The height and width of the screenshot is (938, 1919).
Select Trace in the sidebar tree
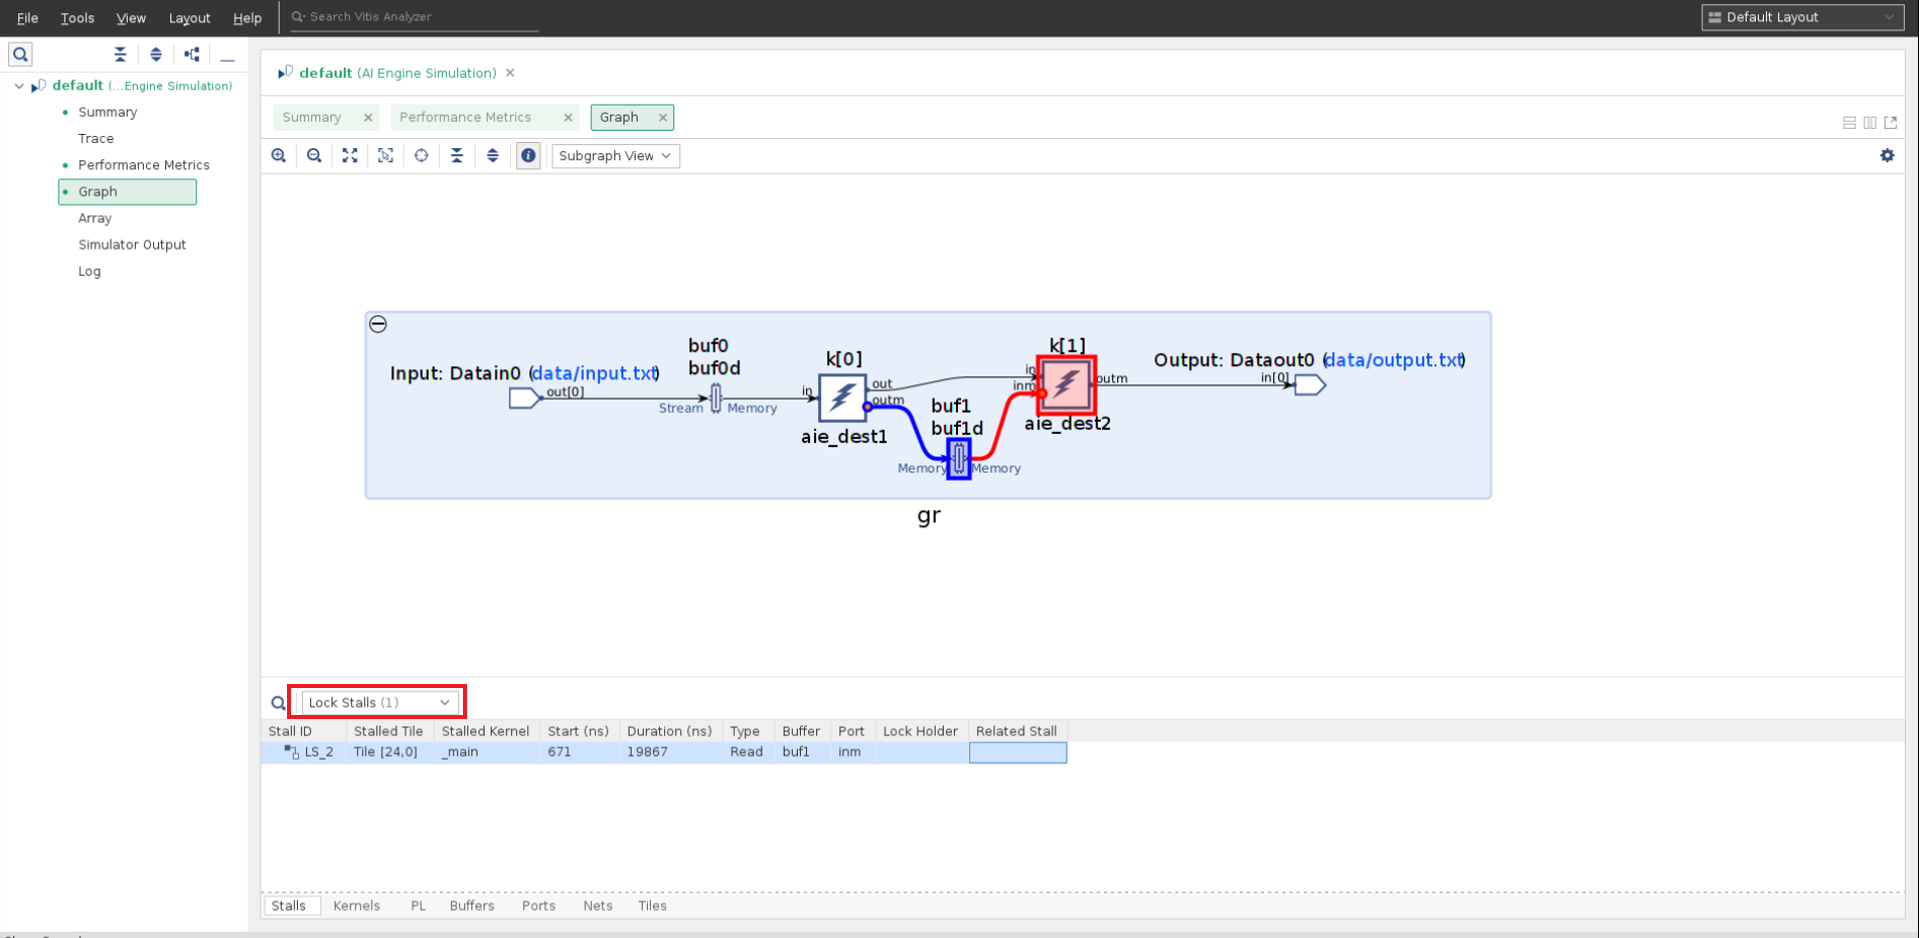pos(96,139)
